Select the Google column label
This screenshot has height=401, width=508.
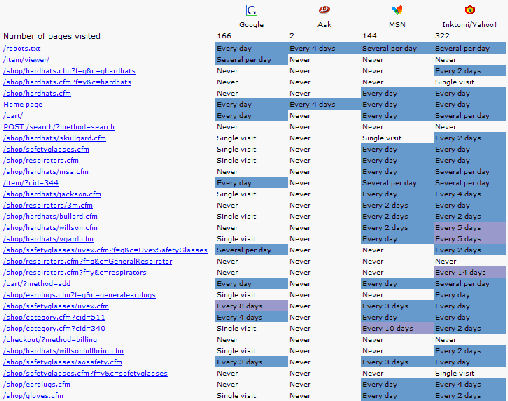pyautogui.click(x=251, y=24)
